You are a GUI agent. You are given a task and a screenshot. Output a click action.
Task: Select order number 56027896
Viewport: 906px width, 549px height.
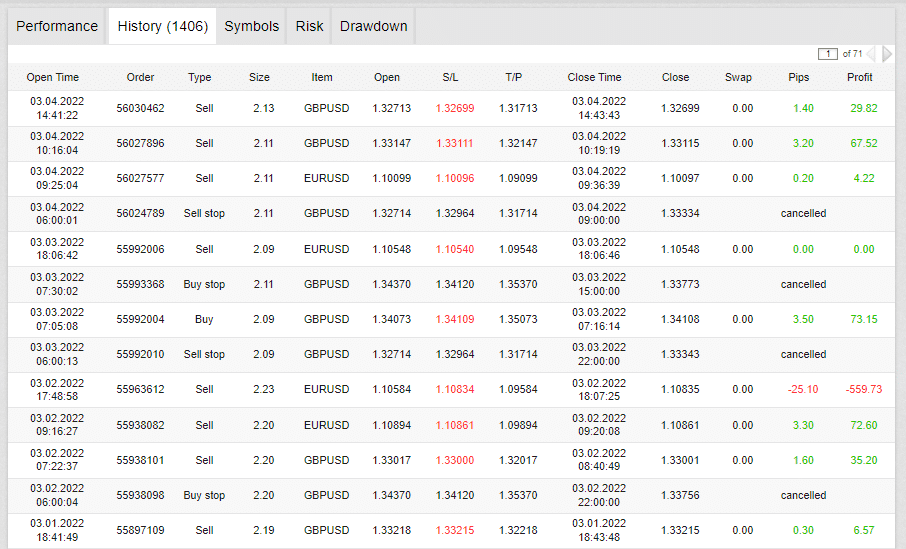(x=140, y=143)
